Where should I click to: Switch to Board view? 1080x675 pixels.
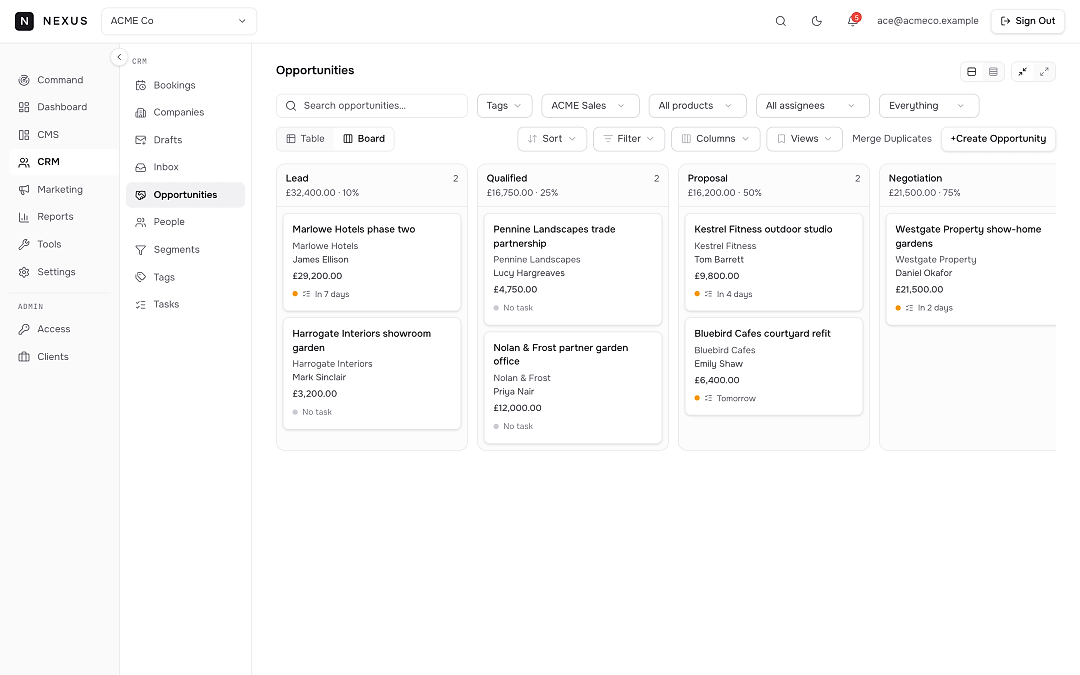coord(364,138)
